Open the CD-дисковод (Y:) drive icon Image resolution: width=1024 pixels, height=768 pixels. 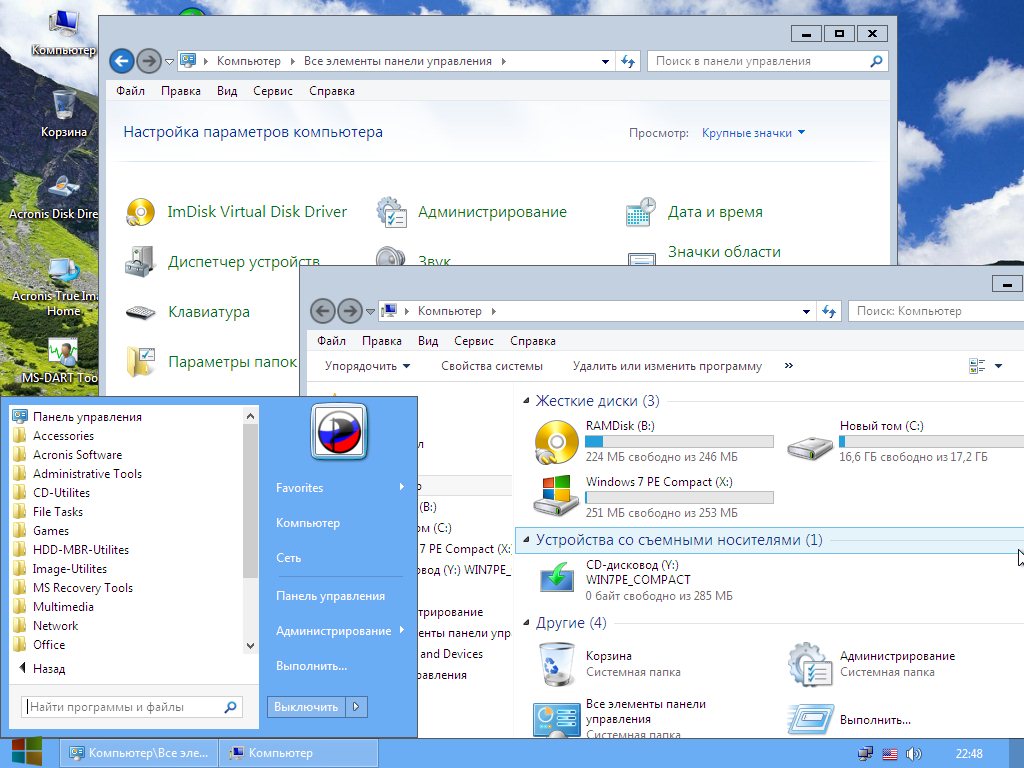(556, 579)
